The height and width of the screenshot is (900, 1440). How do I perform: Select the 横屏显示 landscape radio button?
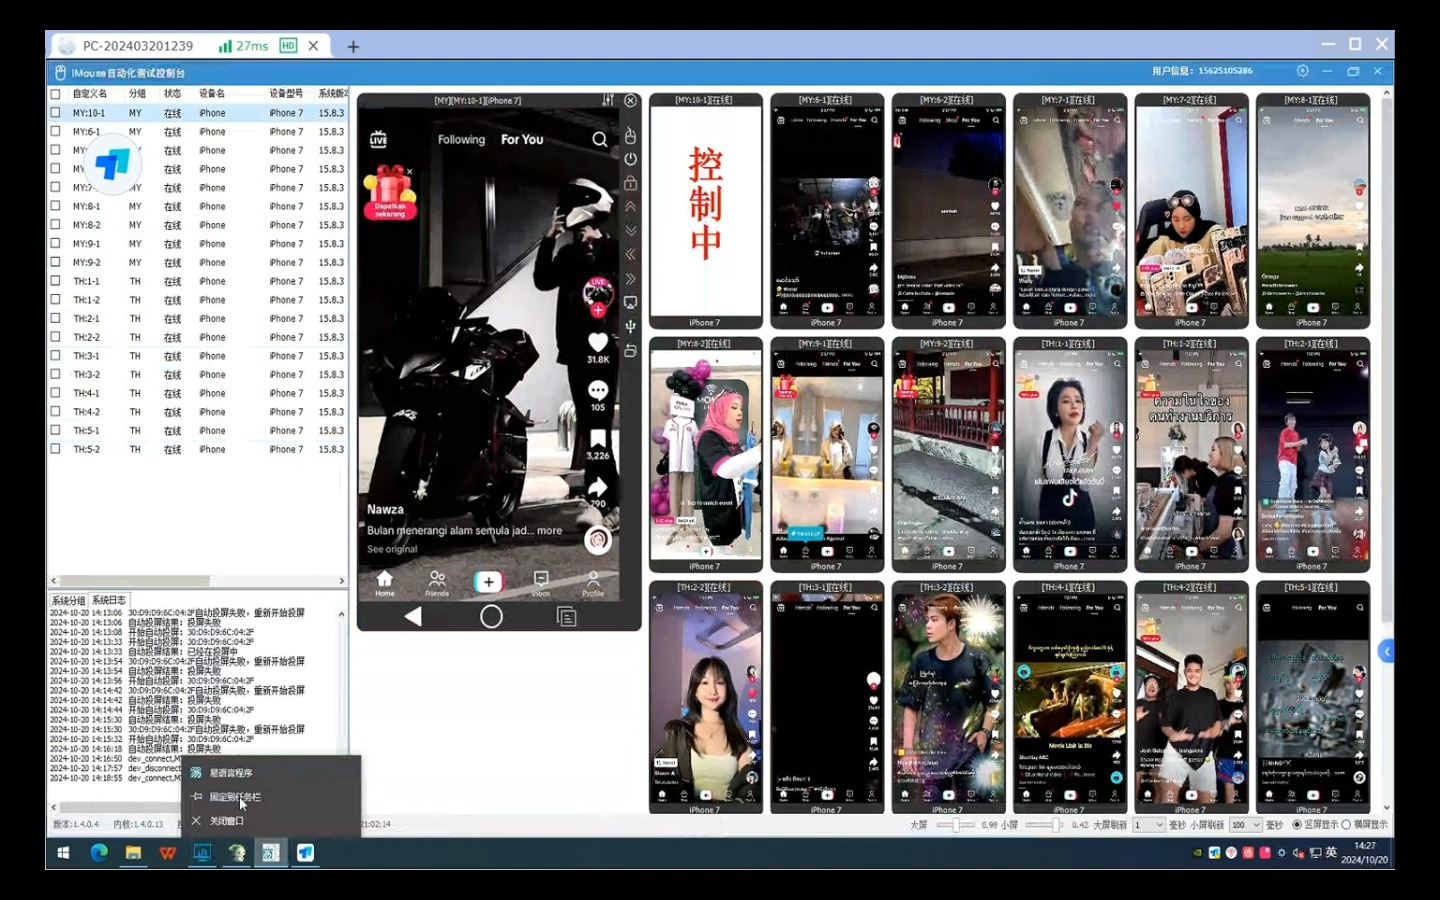click(x=1346, y=825)
